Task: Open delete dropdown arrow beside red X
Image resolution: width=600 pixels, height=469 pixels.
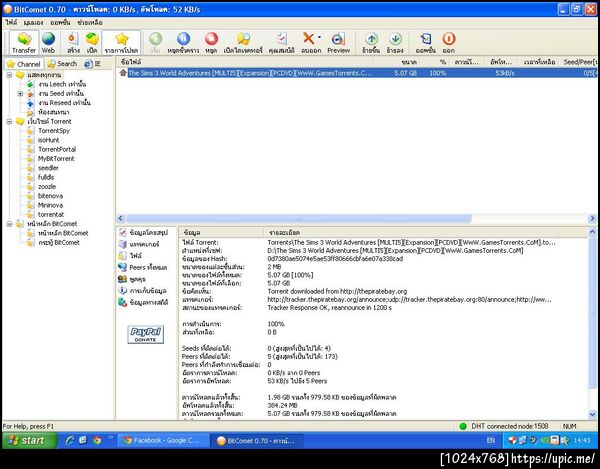Action: [x=320, y=37]
